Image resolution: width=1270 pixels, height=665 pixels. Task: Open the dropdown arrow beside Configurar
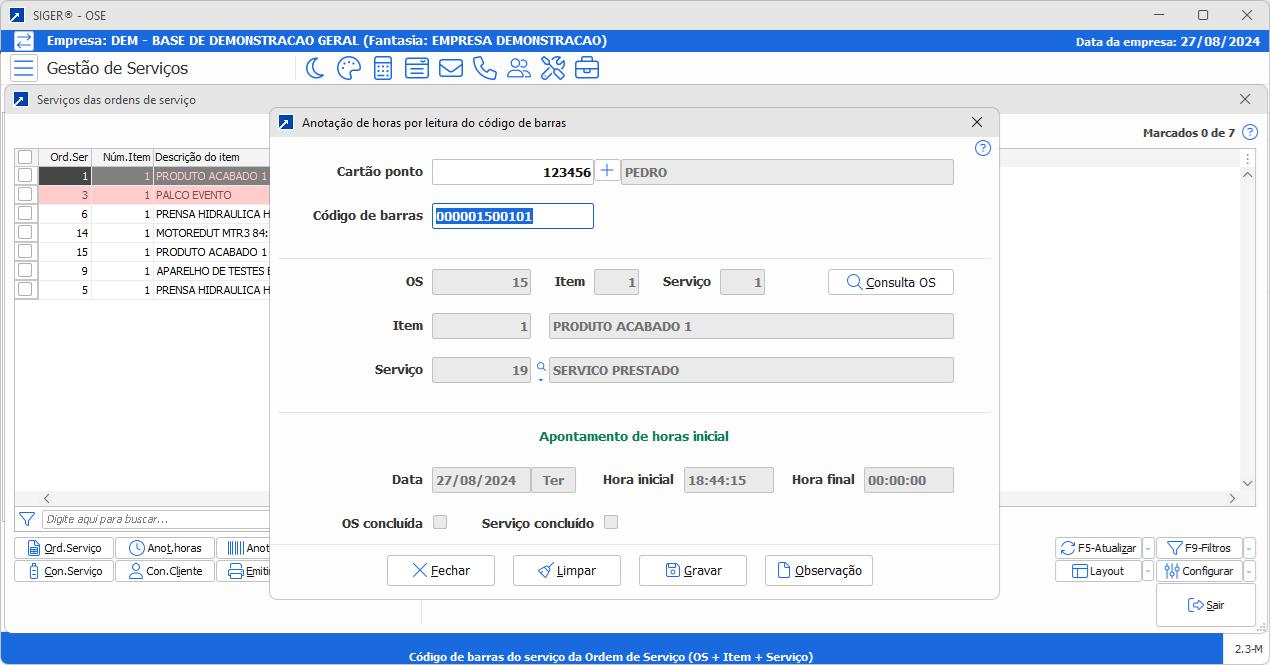pos(1250,571)
